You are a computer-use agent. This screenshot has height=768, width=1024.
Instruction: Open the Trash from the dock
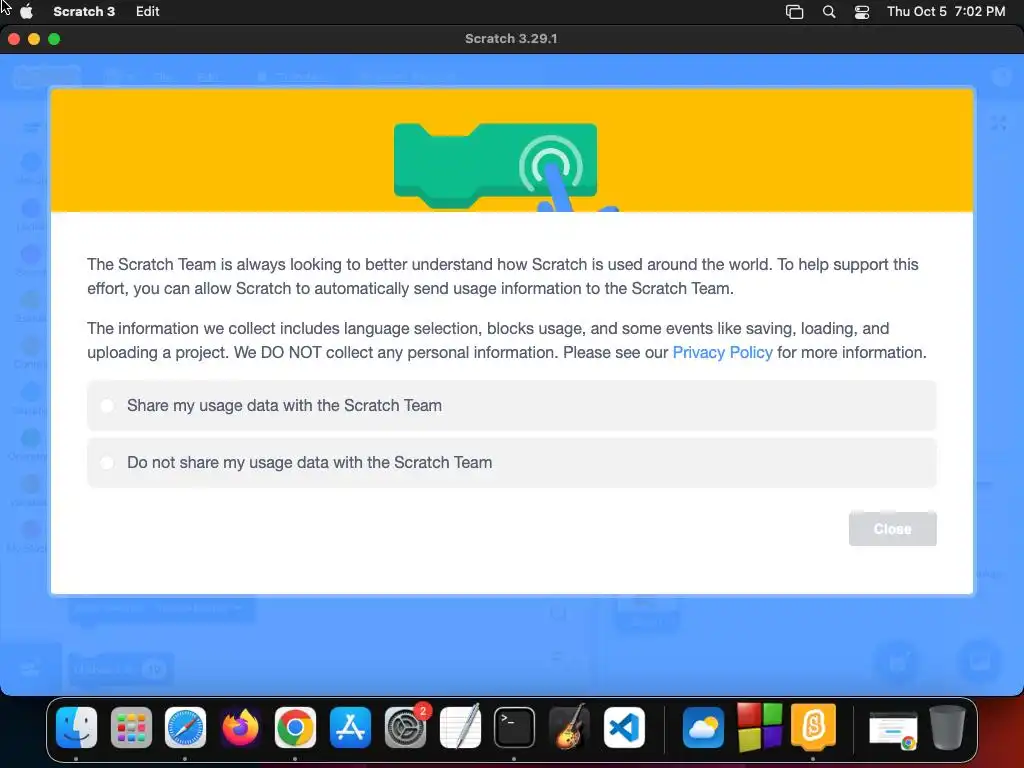pyautogui.click(x=947, y=727)
